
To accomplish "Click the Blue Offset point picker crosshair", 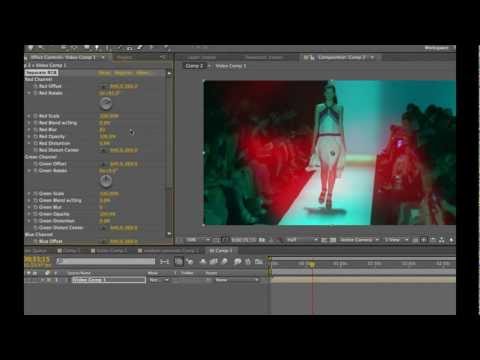I will [x=104, y=241].
